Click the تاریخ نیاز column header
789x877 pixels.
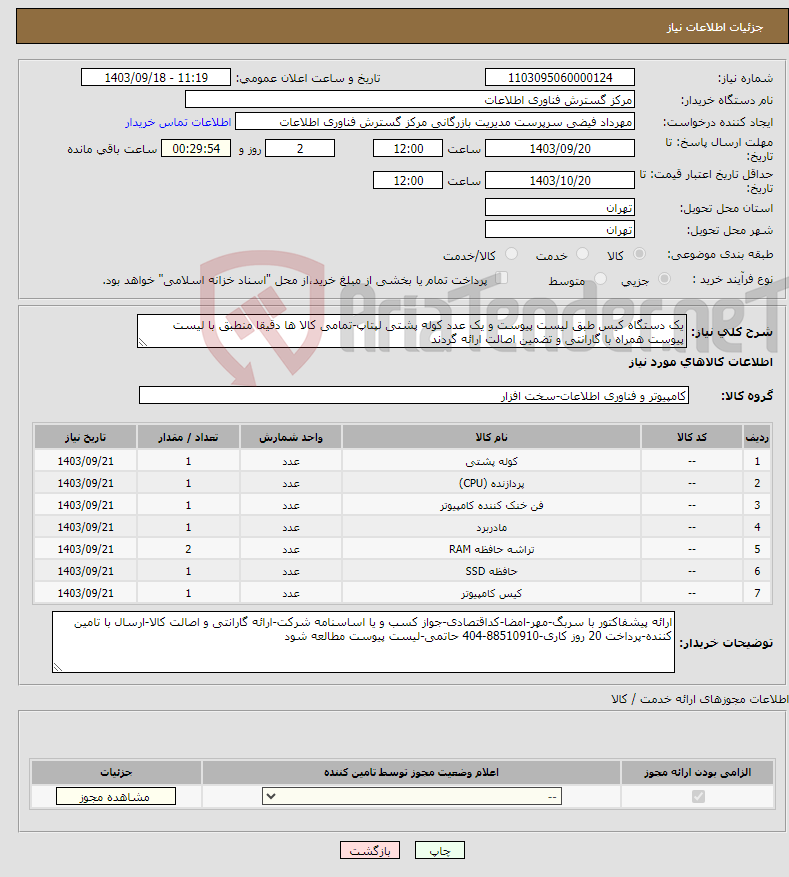[86, 437]
